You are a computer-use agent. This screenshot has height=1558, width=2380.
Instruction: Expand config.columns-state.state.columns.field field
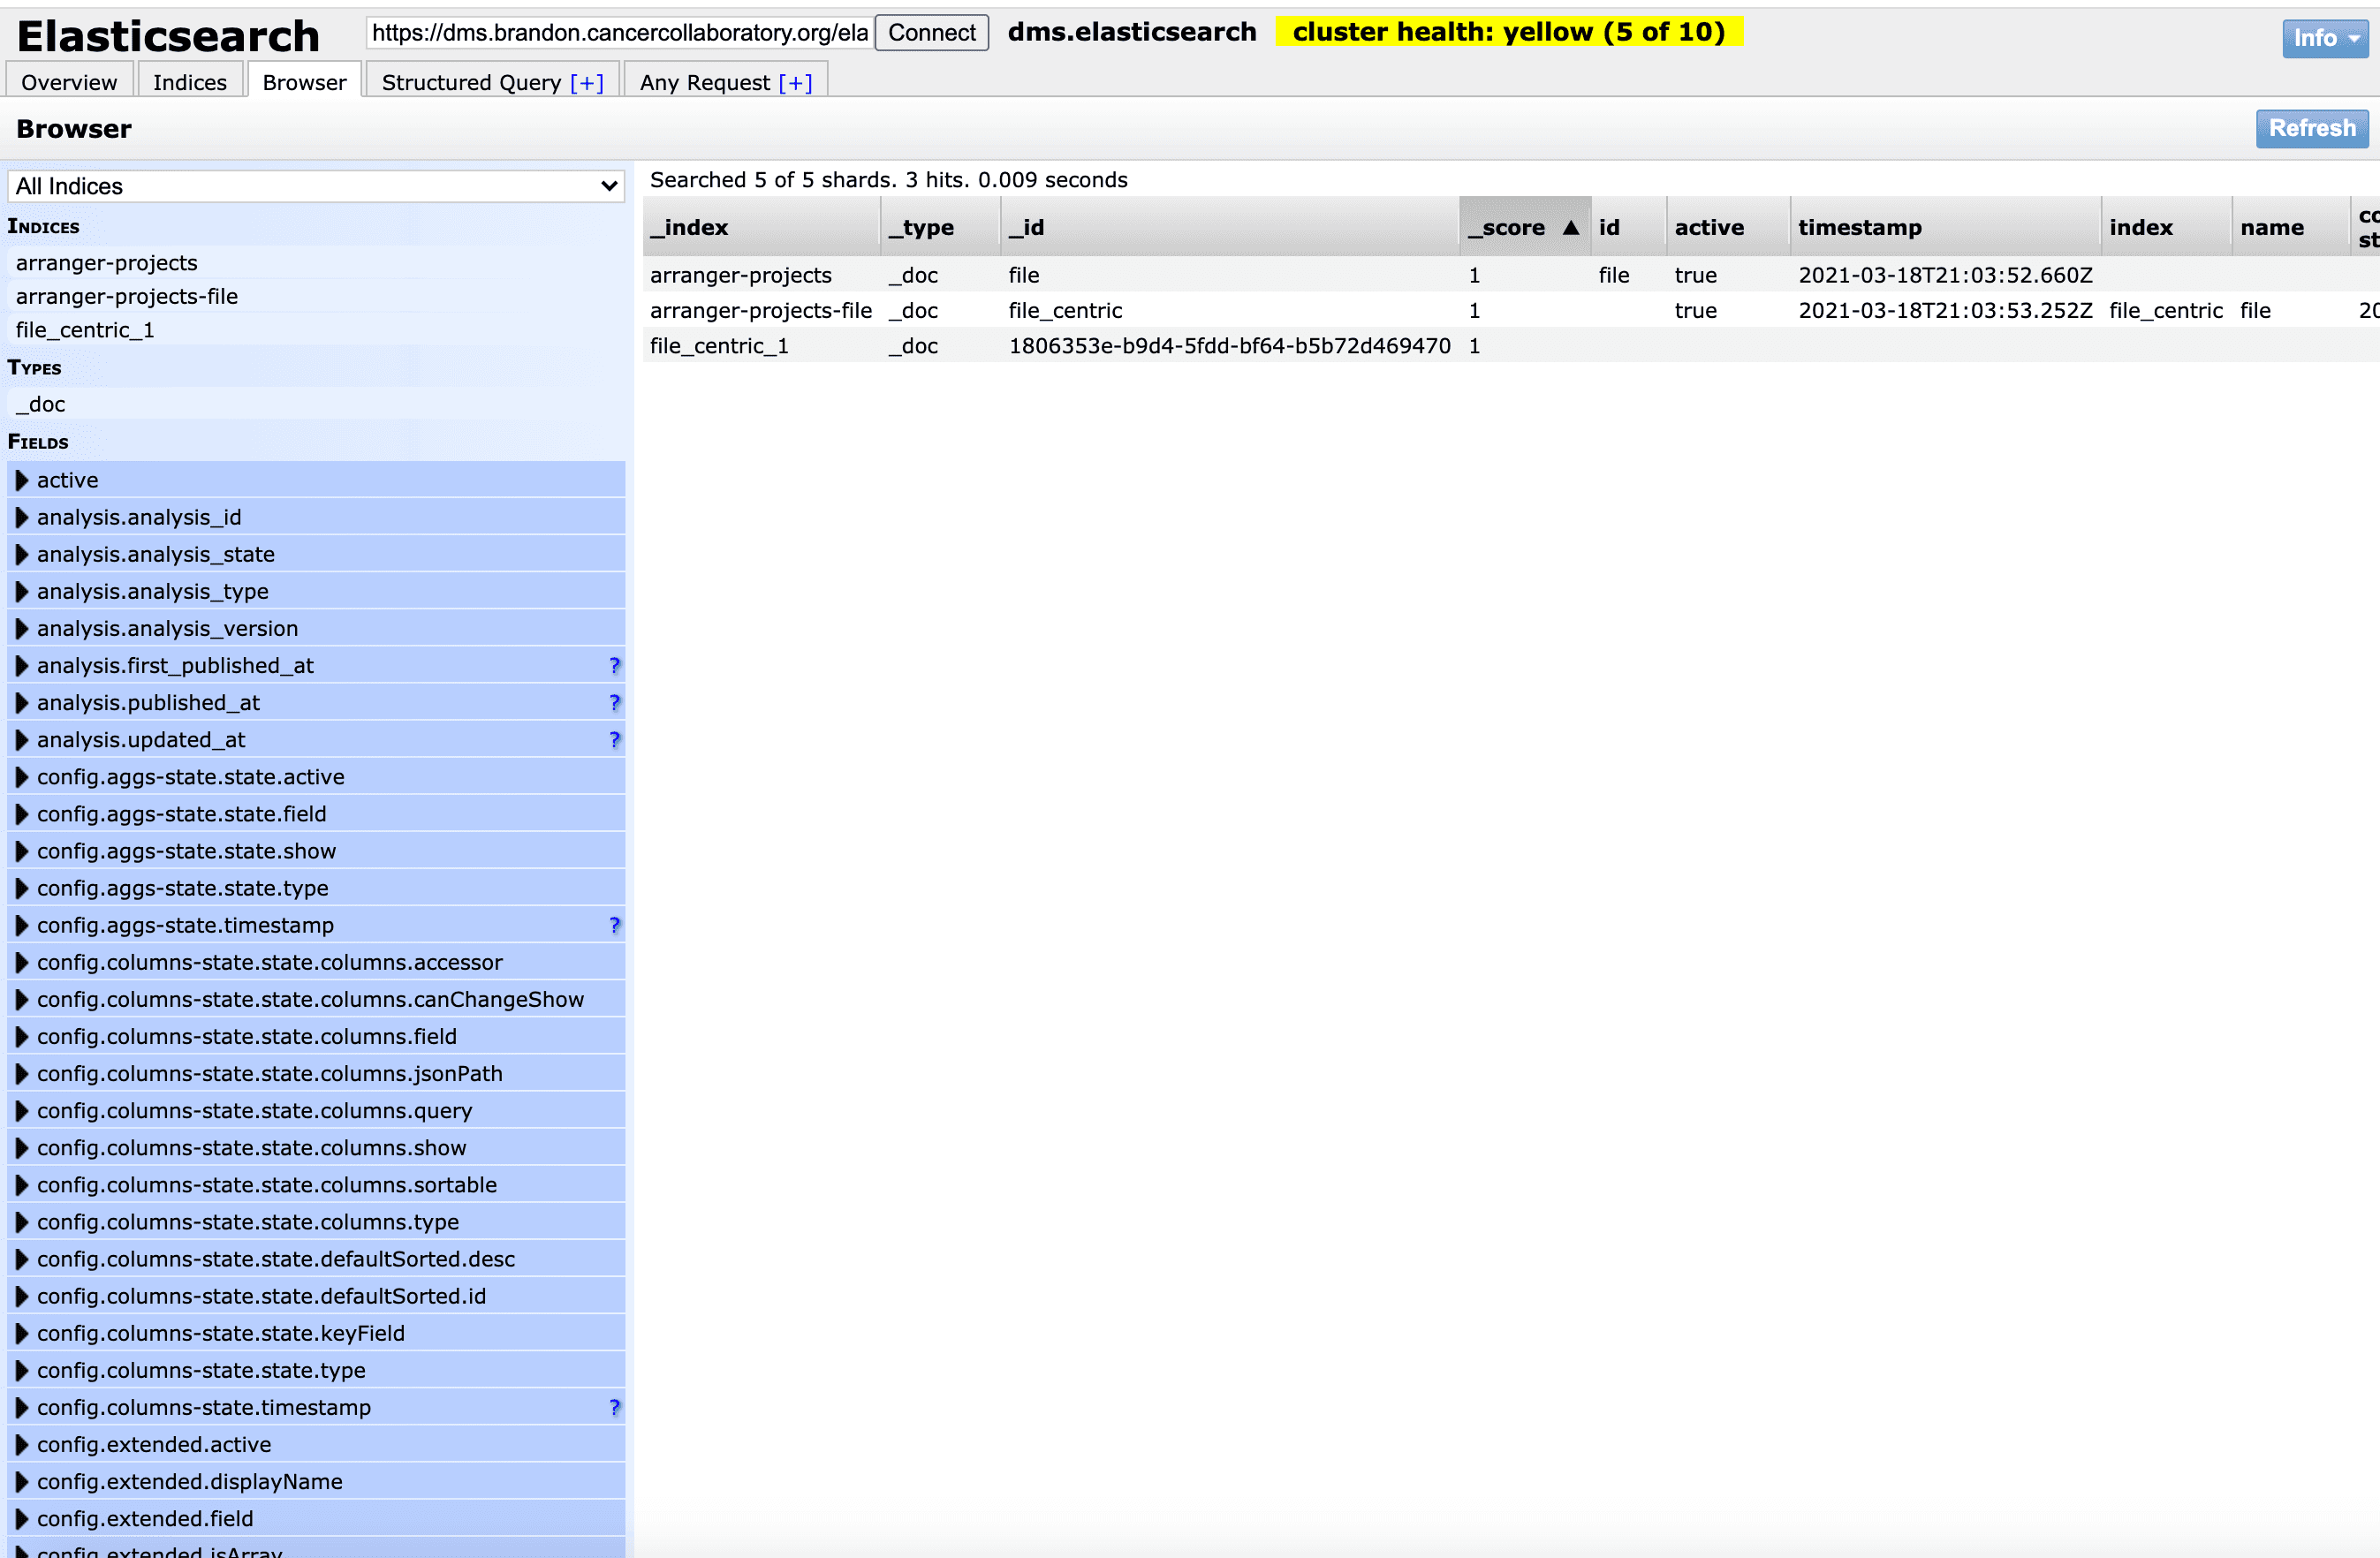point(22,1037)
